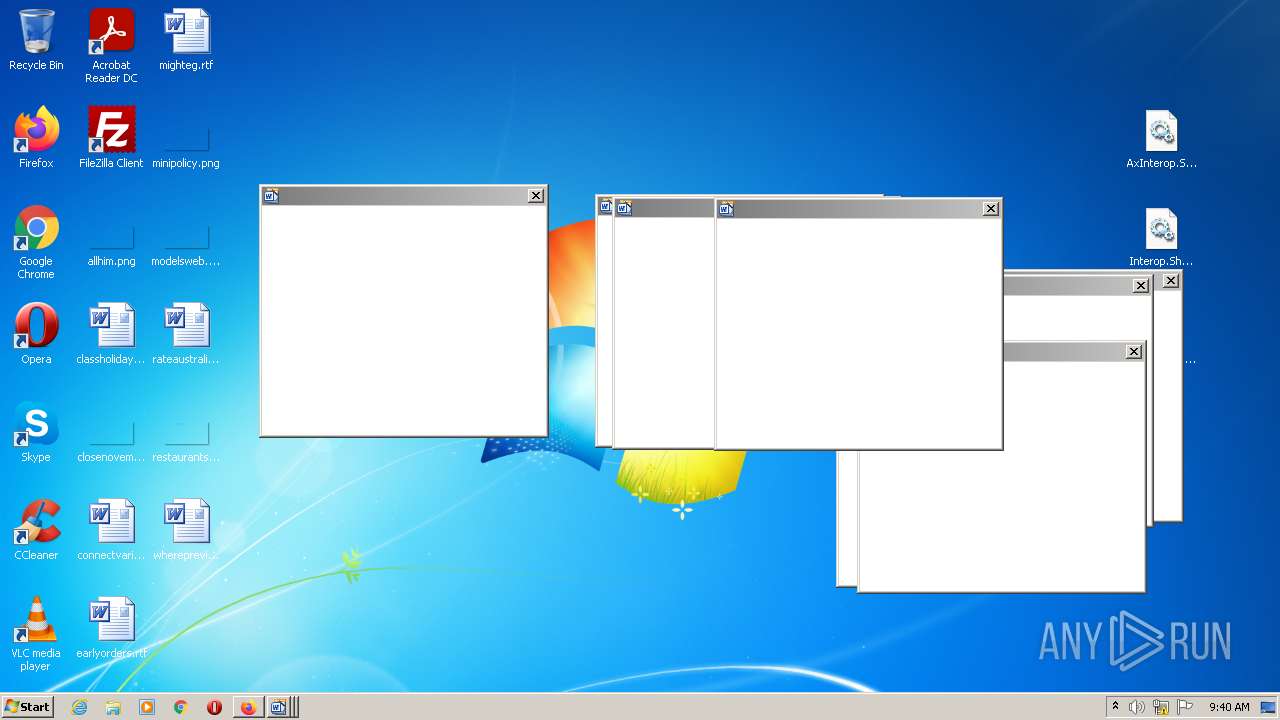
Task: Open the Start menu
Action: click(x=27, y=707)
